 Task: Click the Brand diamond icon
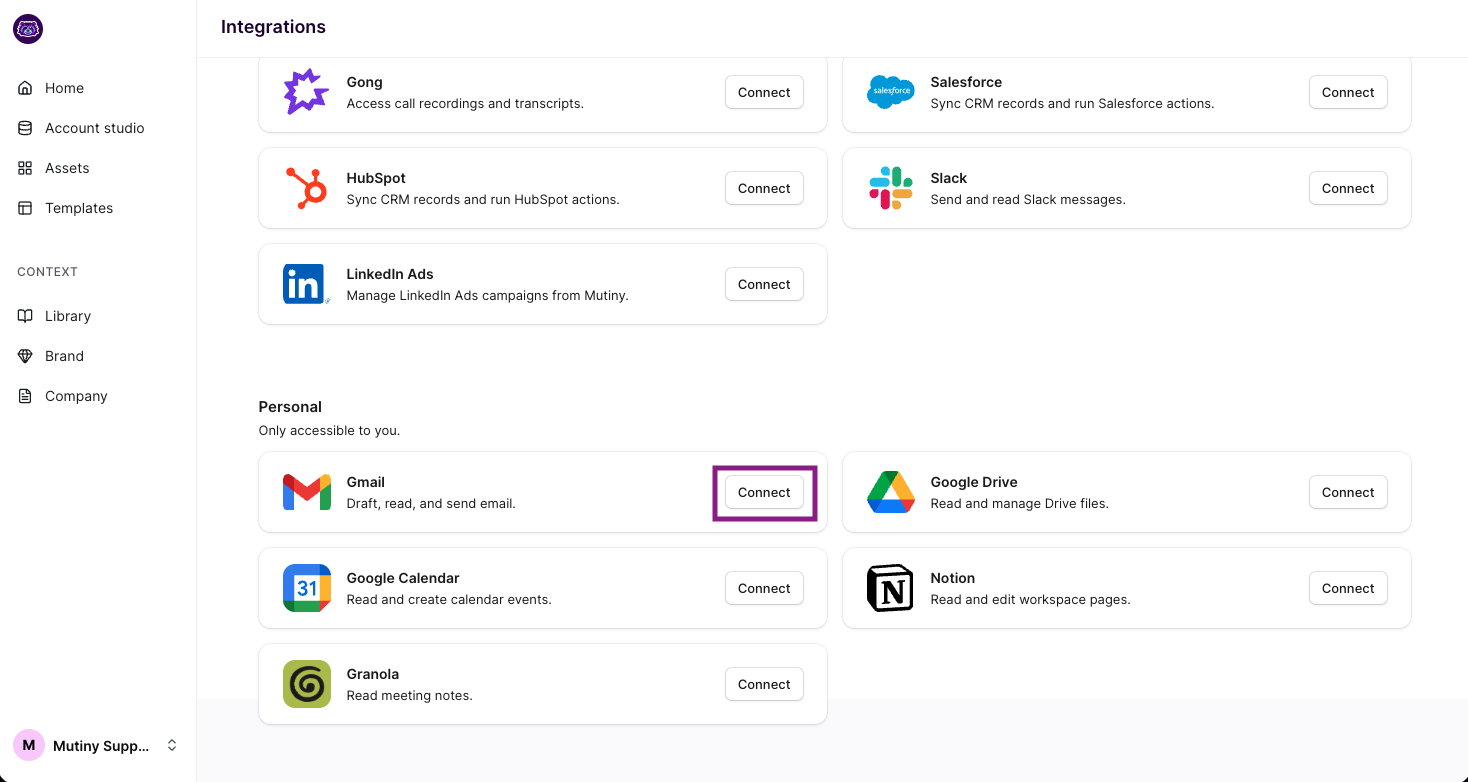pos(25,356)
